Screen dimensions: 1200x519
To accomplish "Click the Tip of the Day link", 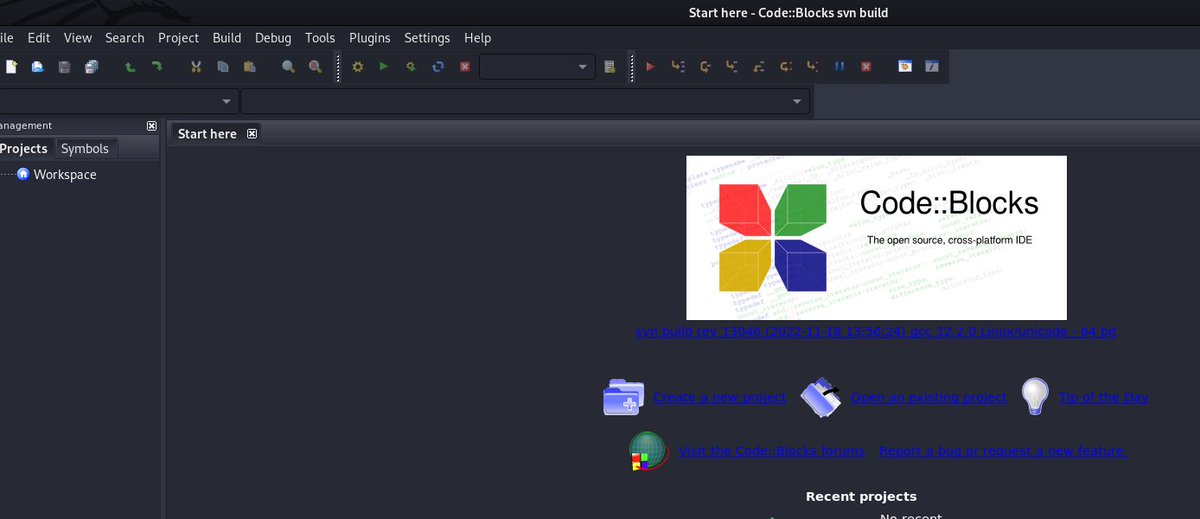I will [x=1104, y=397].
